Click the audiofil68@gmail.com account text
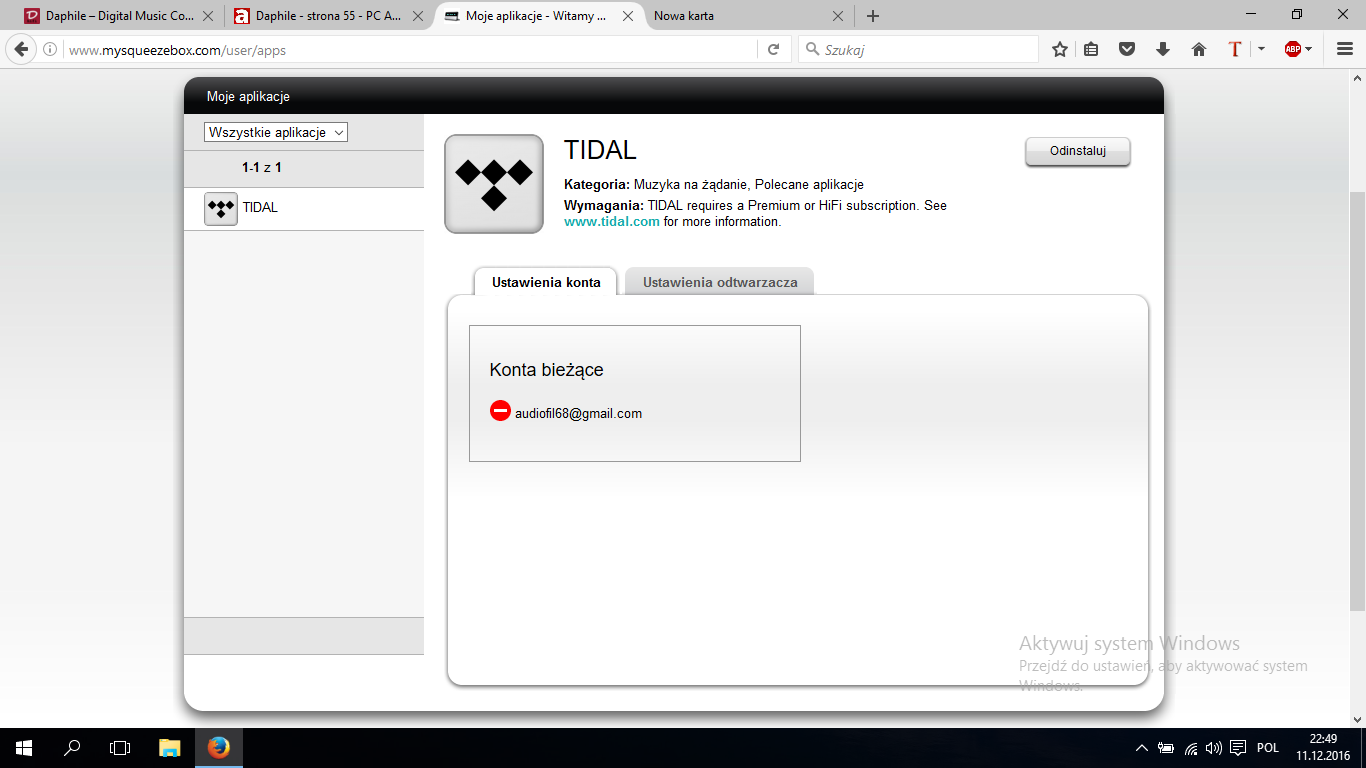Image resolution: width=1366 pixels, height=768 pixels. (x=578, y=413)
